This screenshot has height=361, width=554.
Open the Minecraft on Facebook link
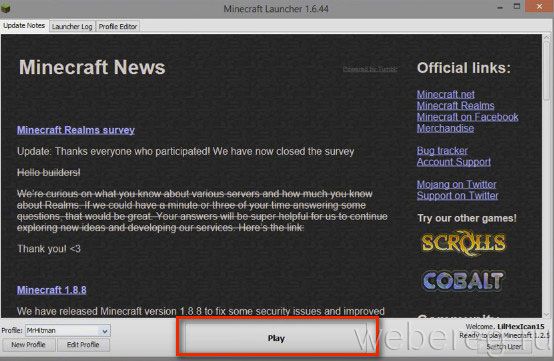(x=467, y=117)
